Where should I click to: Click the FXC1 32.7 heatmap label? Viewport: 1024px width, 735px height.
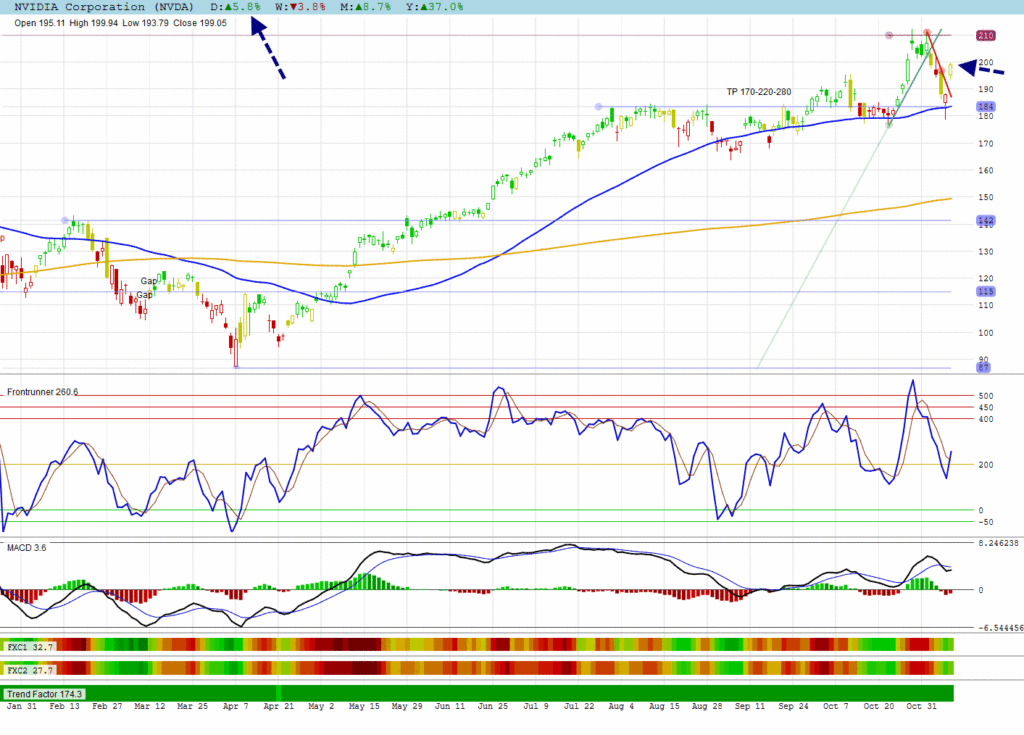coord(30,647)
